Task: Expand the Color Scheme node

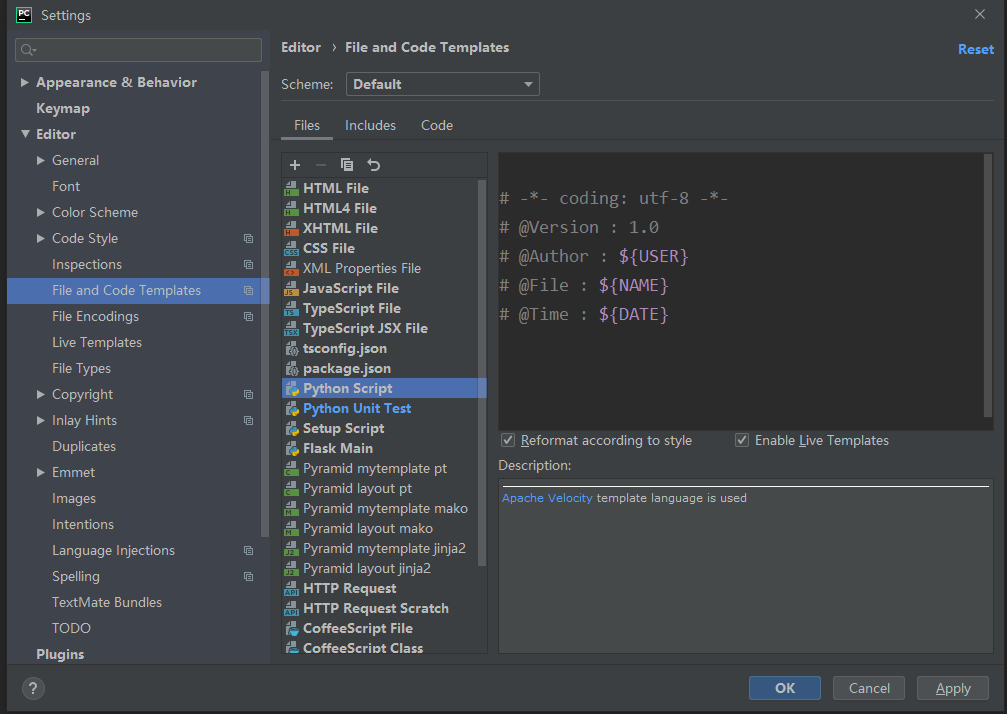Action: (x=40, y=212)
